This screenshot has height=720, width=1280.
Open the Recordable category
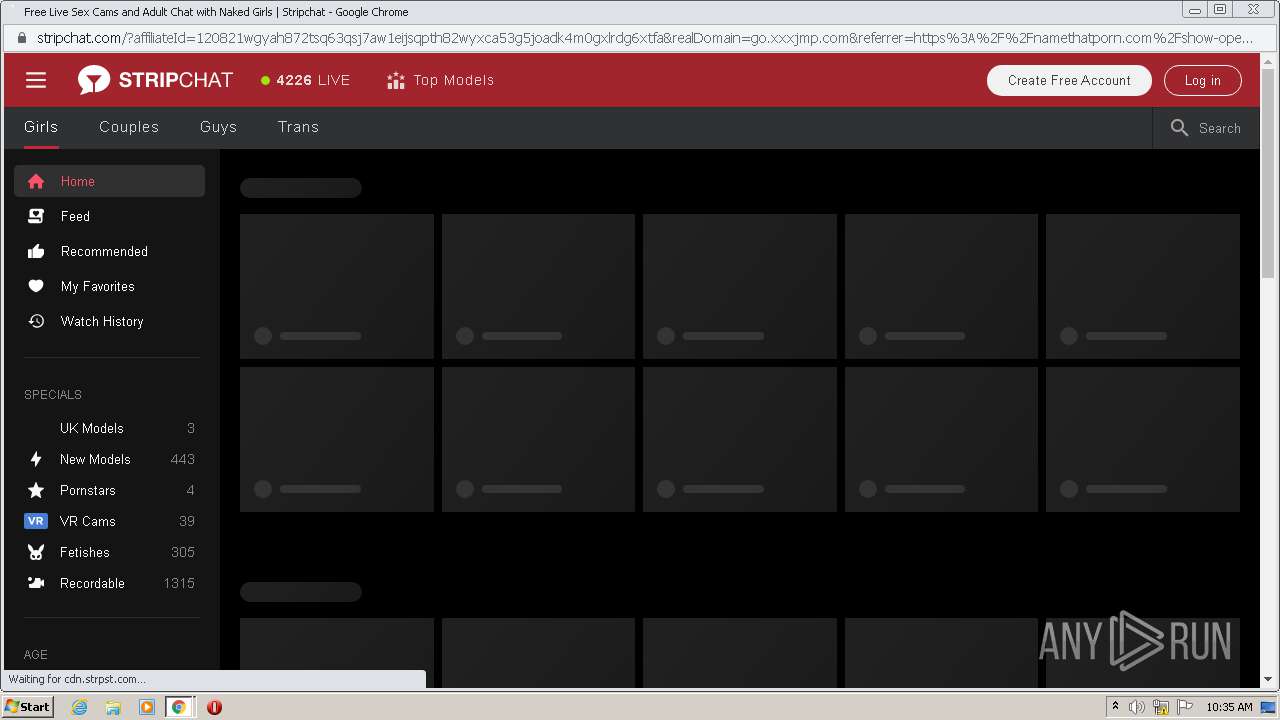coord(109,583)
